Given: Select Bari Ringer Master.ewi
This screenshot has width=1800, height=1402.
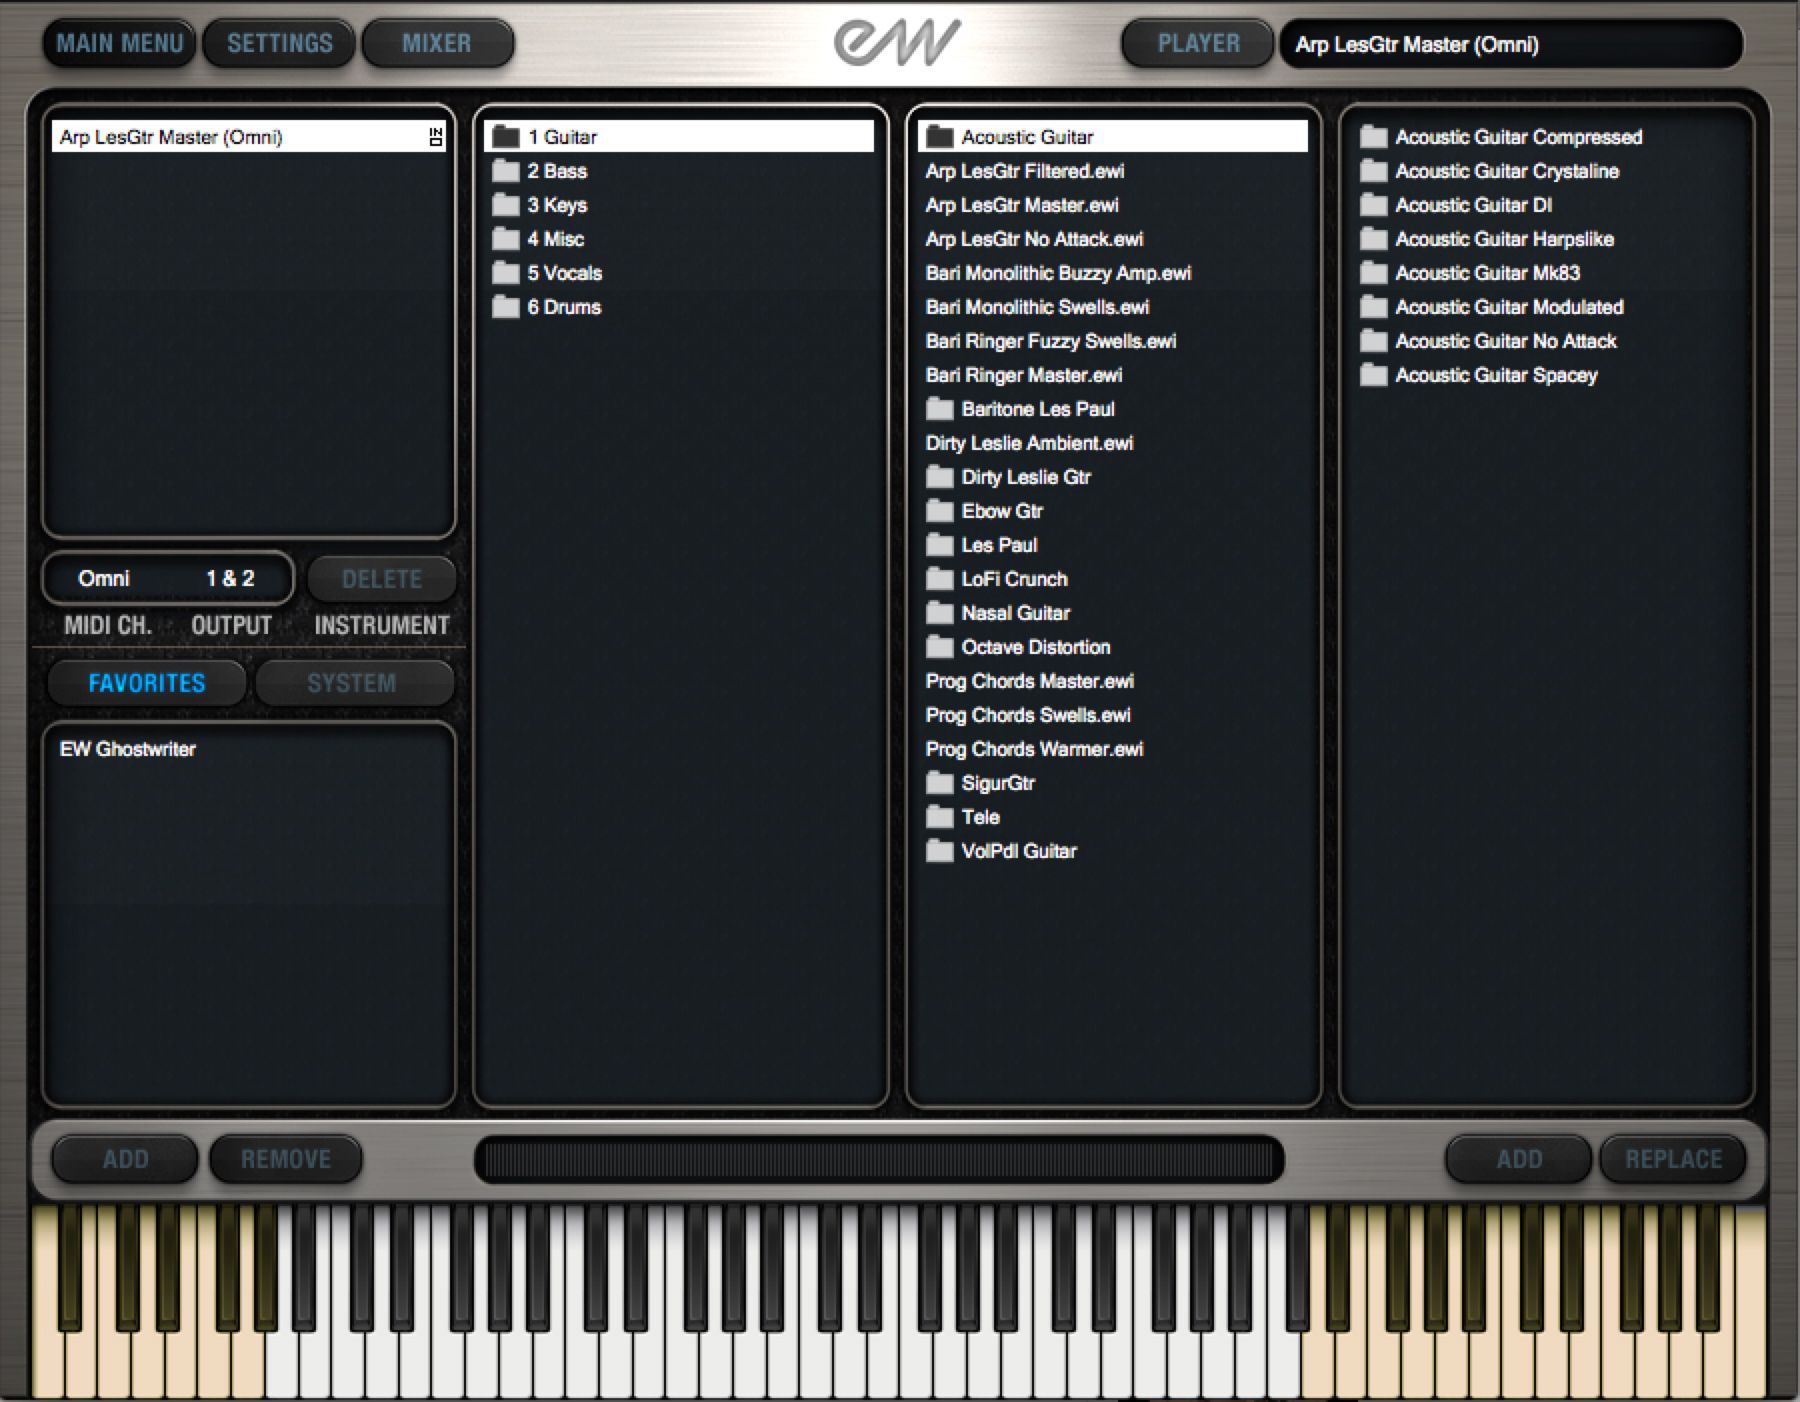Looking at the screenshot, I should (1024, 375).
